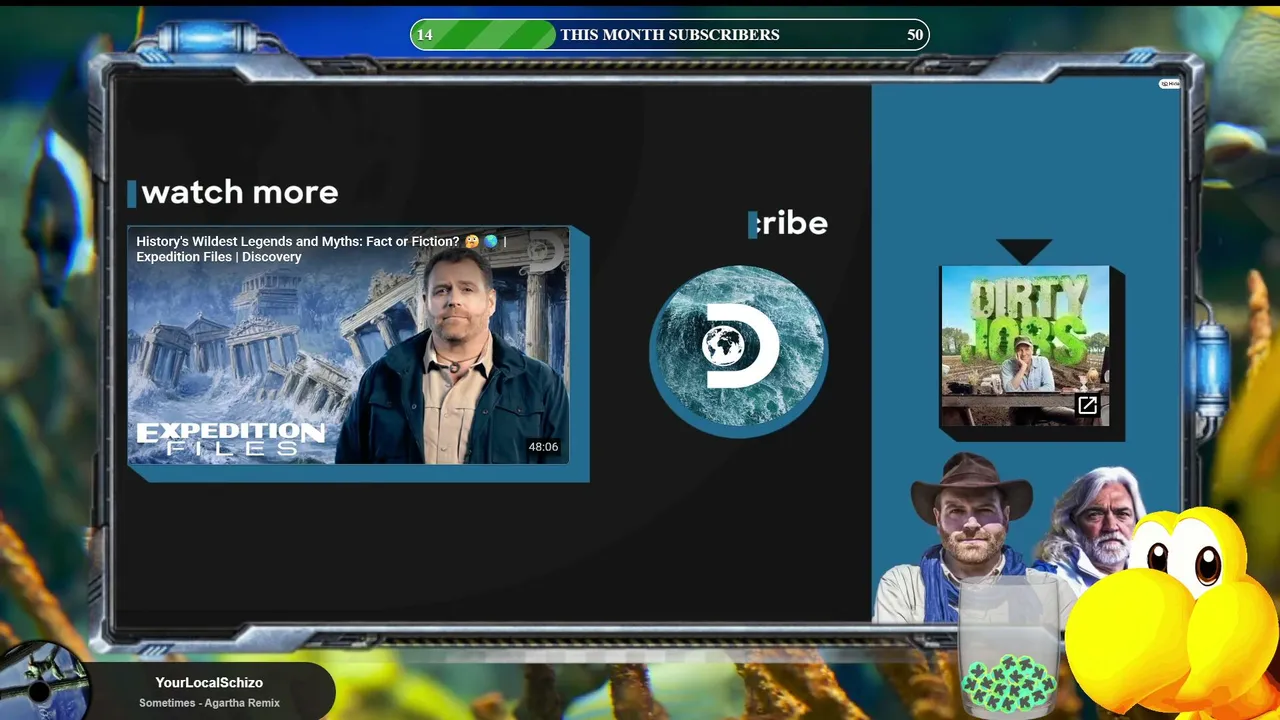Open the "History's Wildest Legends and Myths" video title

(321, 249)
